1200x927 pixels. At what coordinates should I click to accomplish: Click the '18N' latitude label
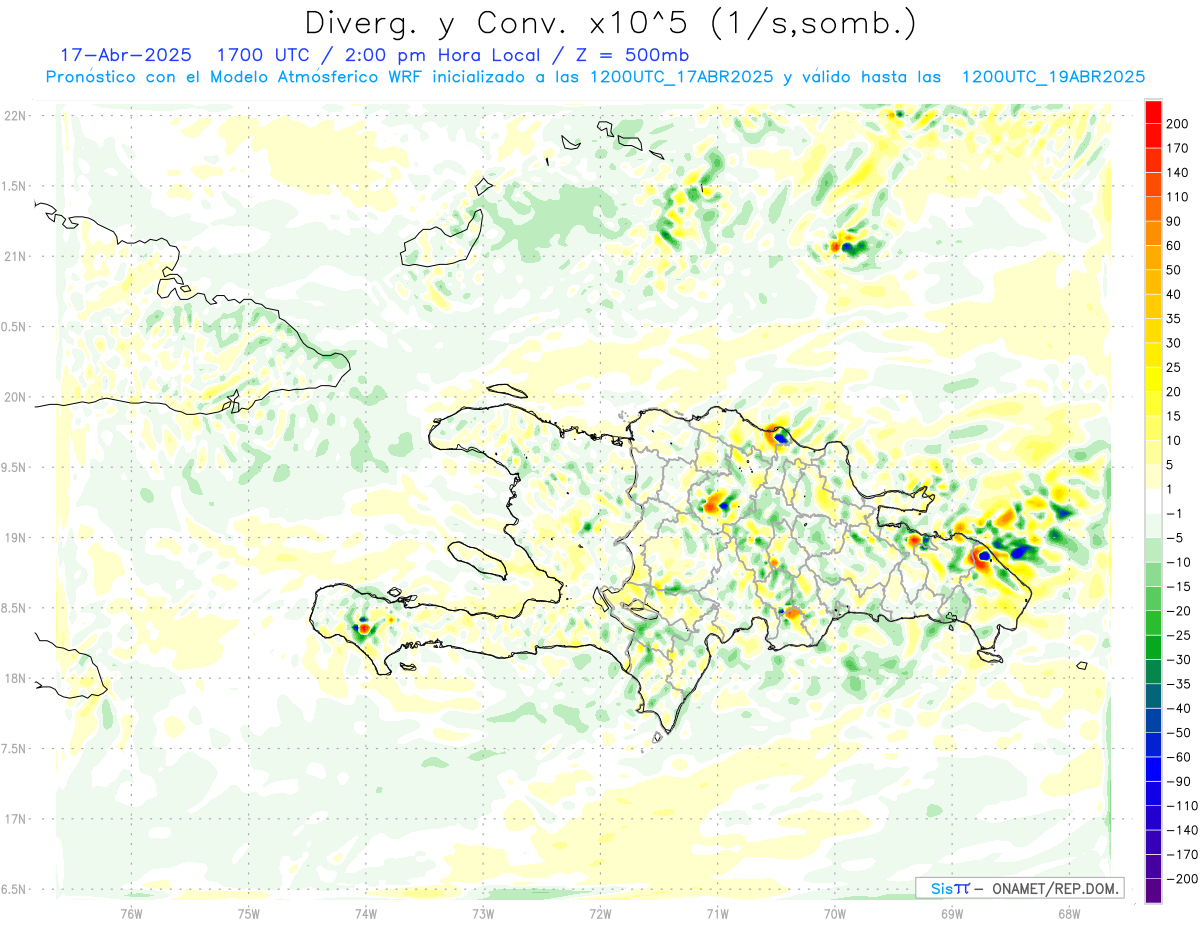point(14,678)
